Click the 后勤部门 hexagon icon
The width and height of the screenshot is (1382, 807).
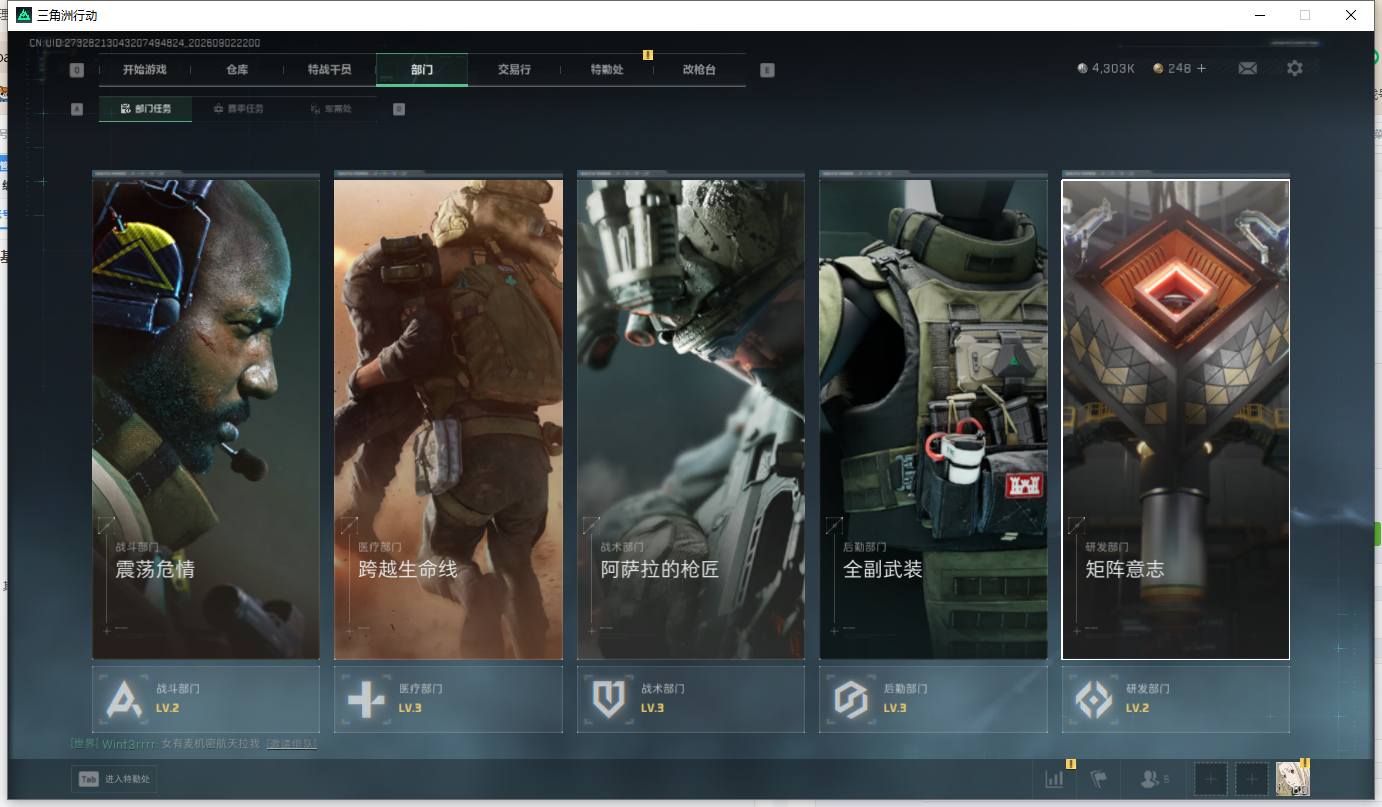pyautogui.click(x=851, y=699)
